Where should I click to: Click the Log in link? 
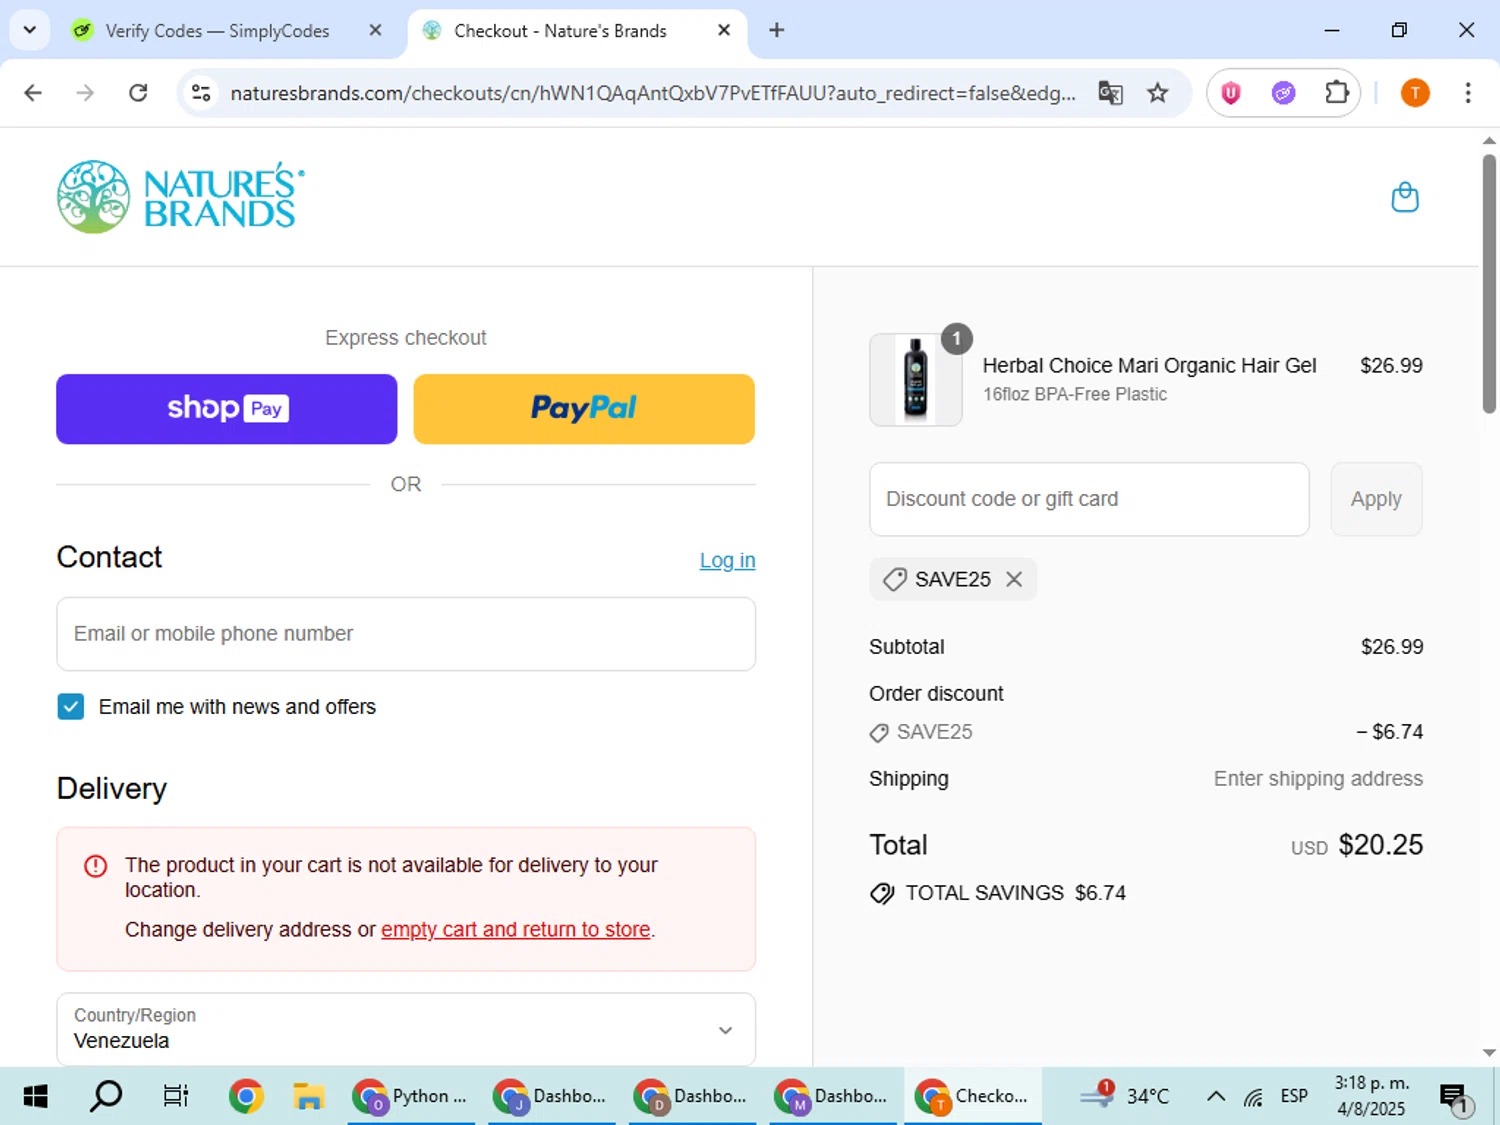(x=727, y=561)
